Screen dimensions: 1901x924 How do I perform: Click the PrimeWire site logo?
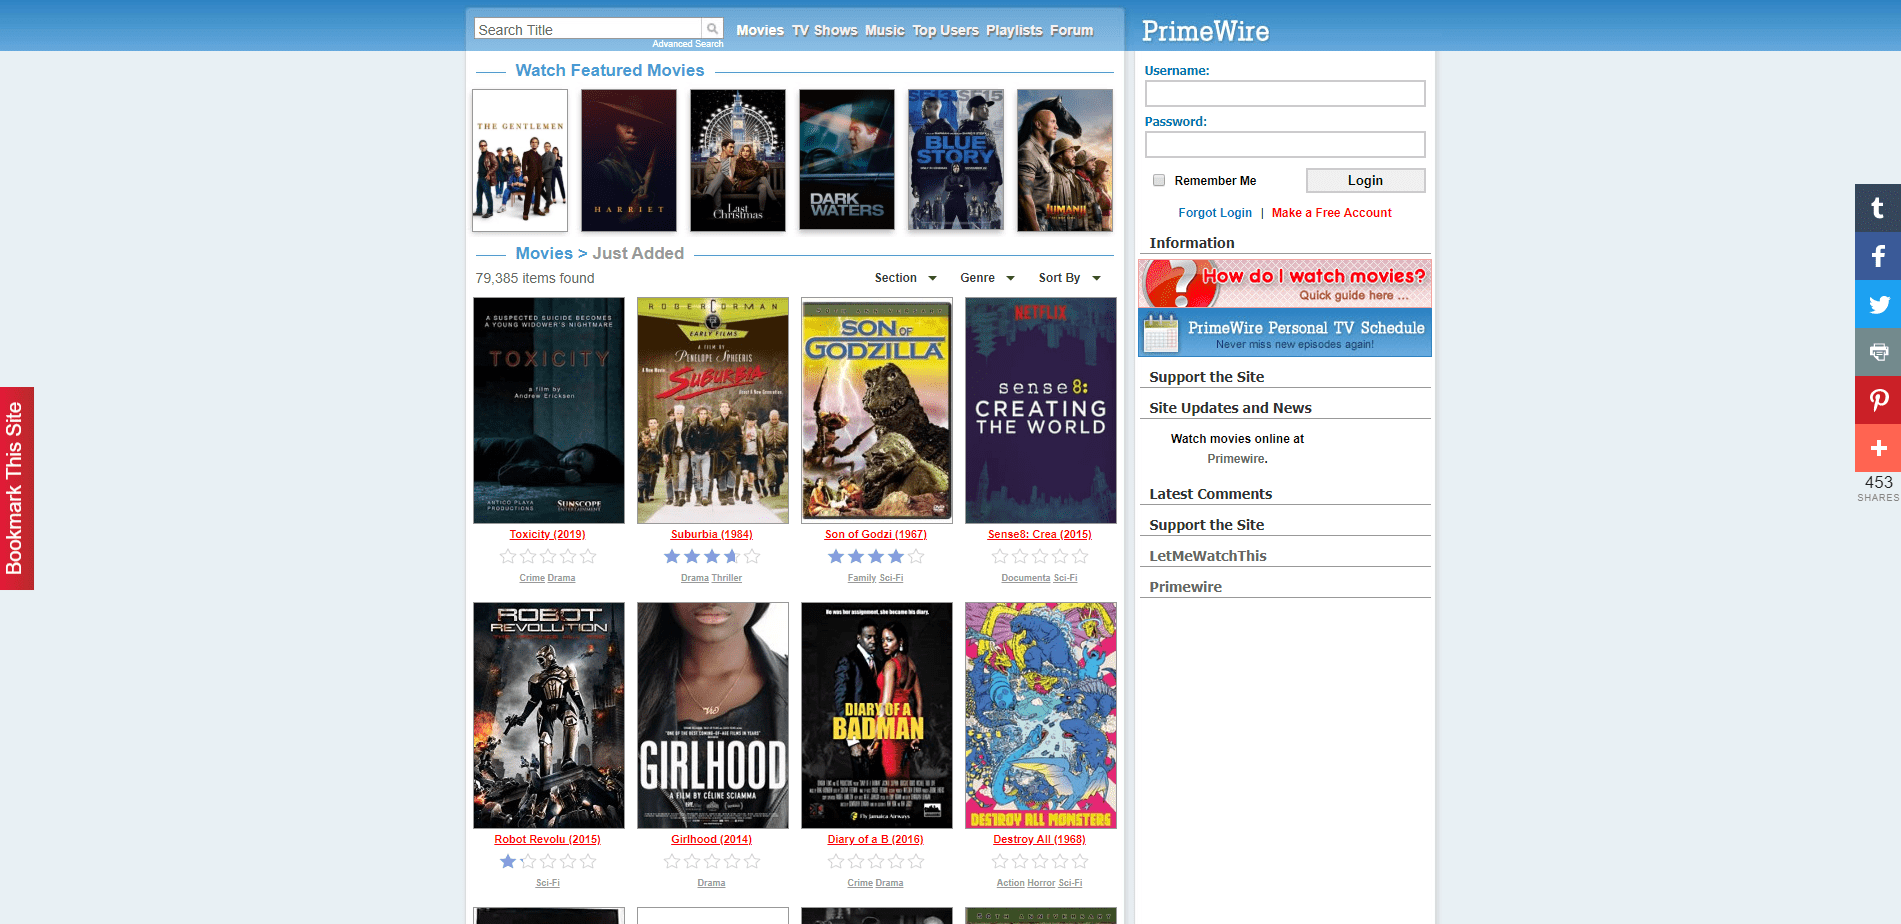coord(1205,31)
